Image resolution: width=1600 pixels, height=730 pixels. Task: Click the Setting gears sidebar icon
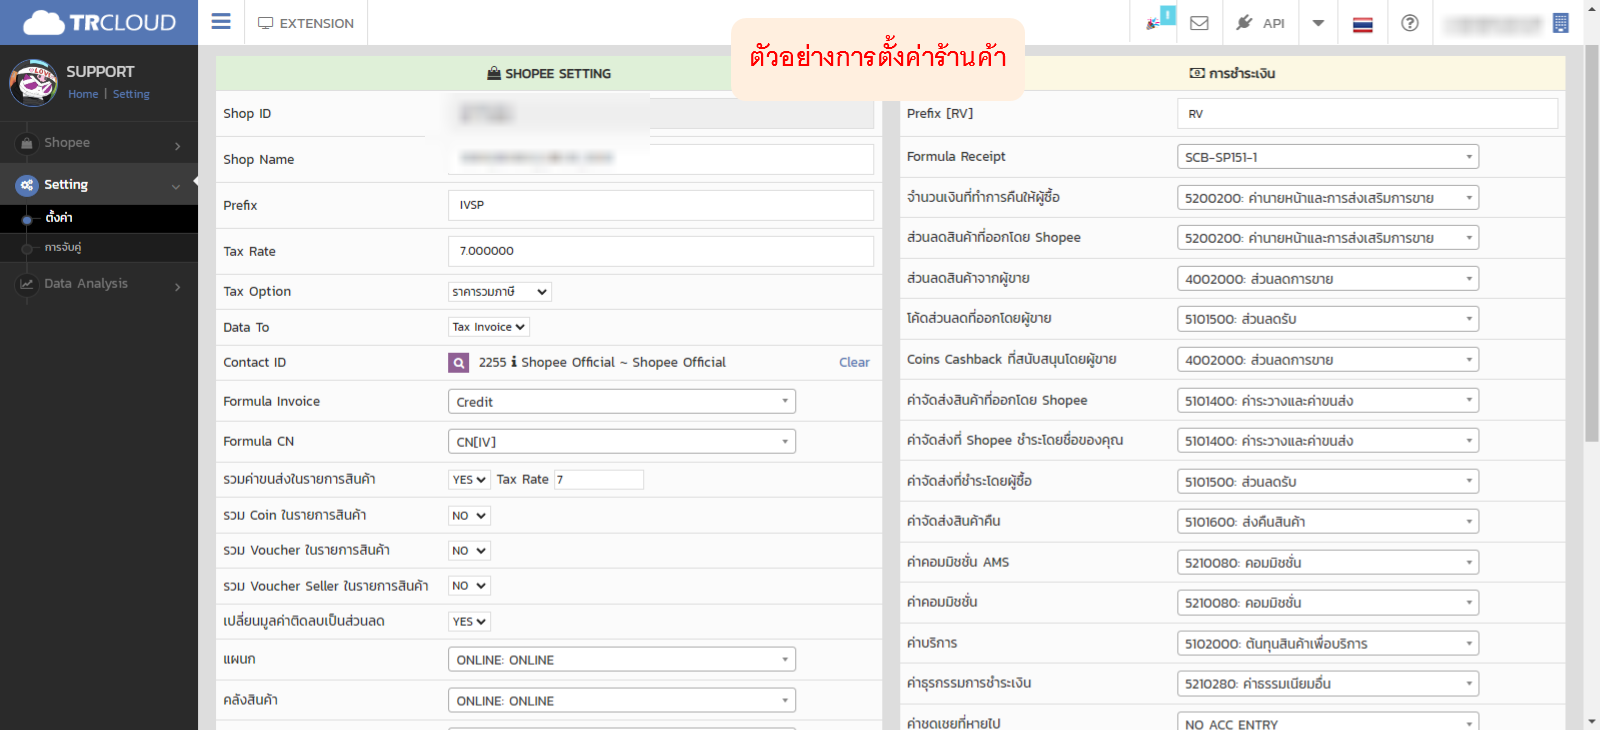pos(27,185)
